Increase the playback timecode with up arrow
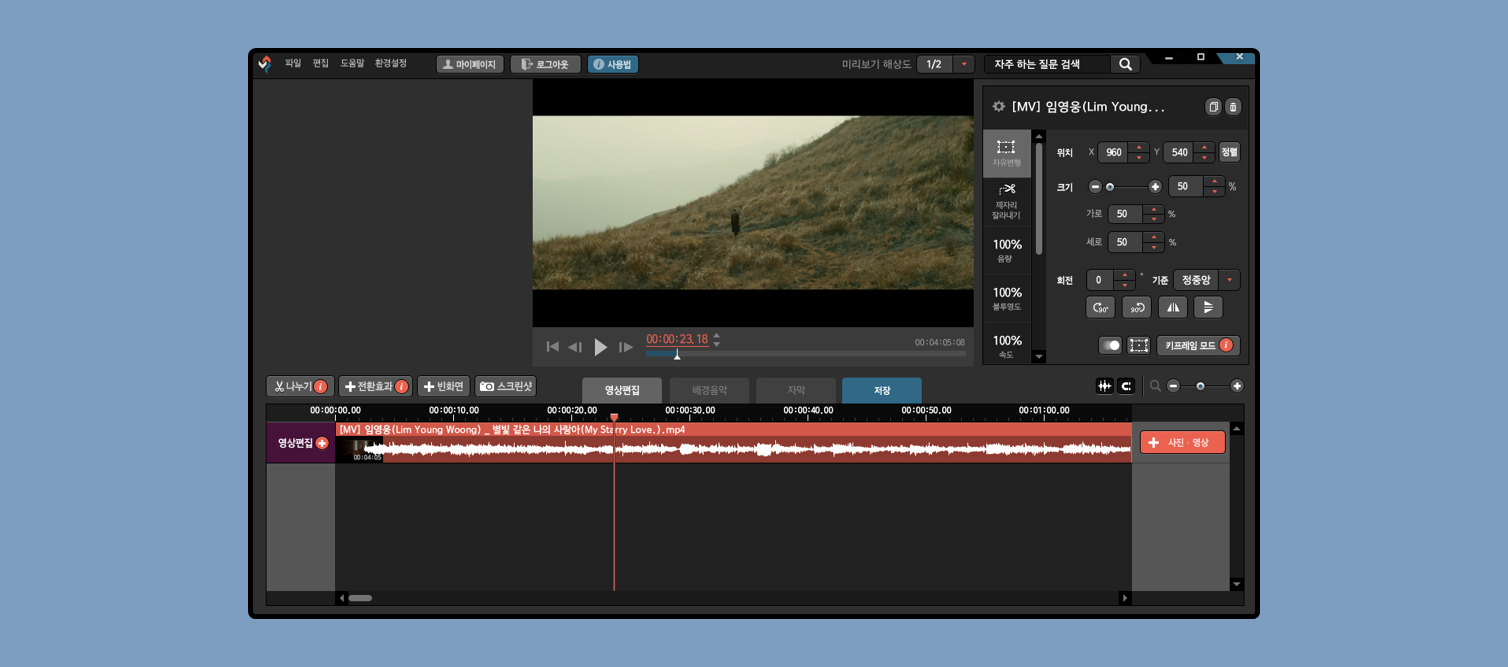1508x667 pixels. pos(716,336)
